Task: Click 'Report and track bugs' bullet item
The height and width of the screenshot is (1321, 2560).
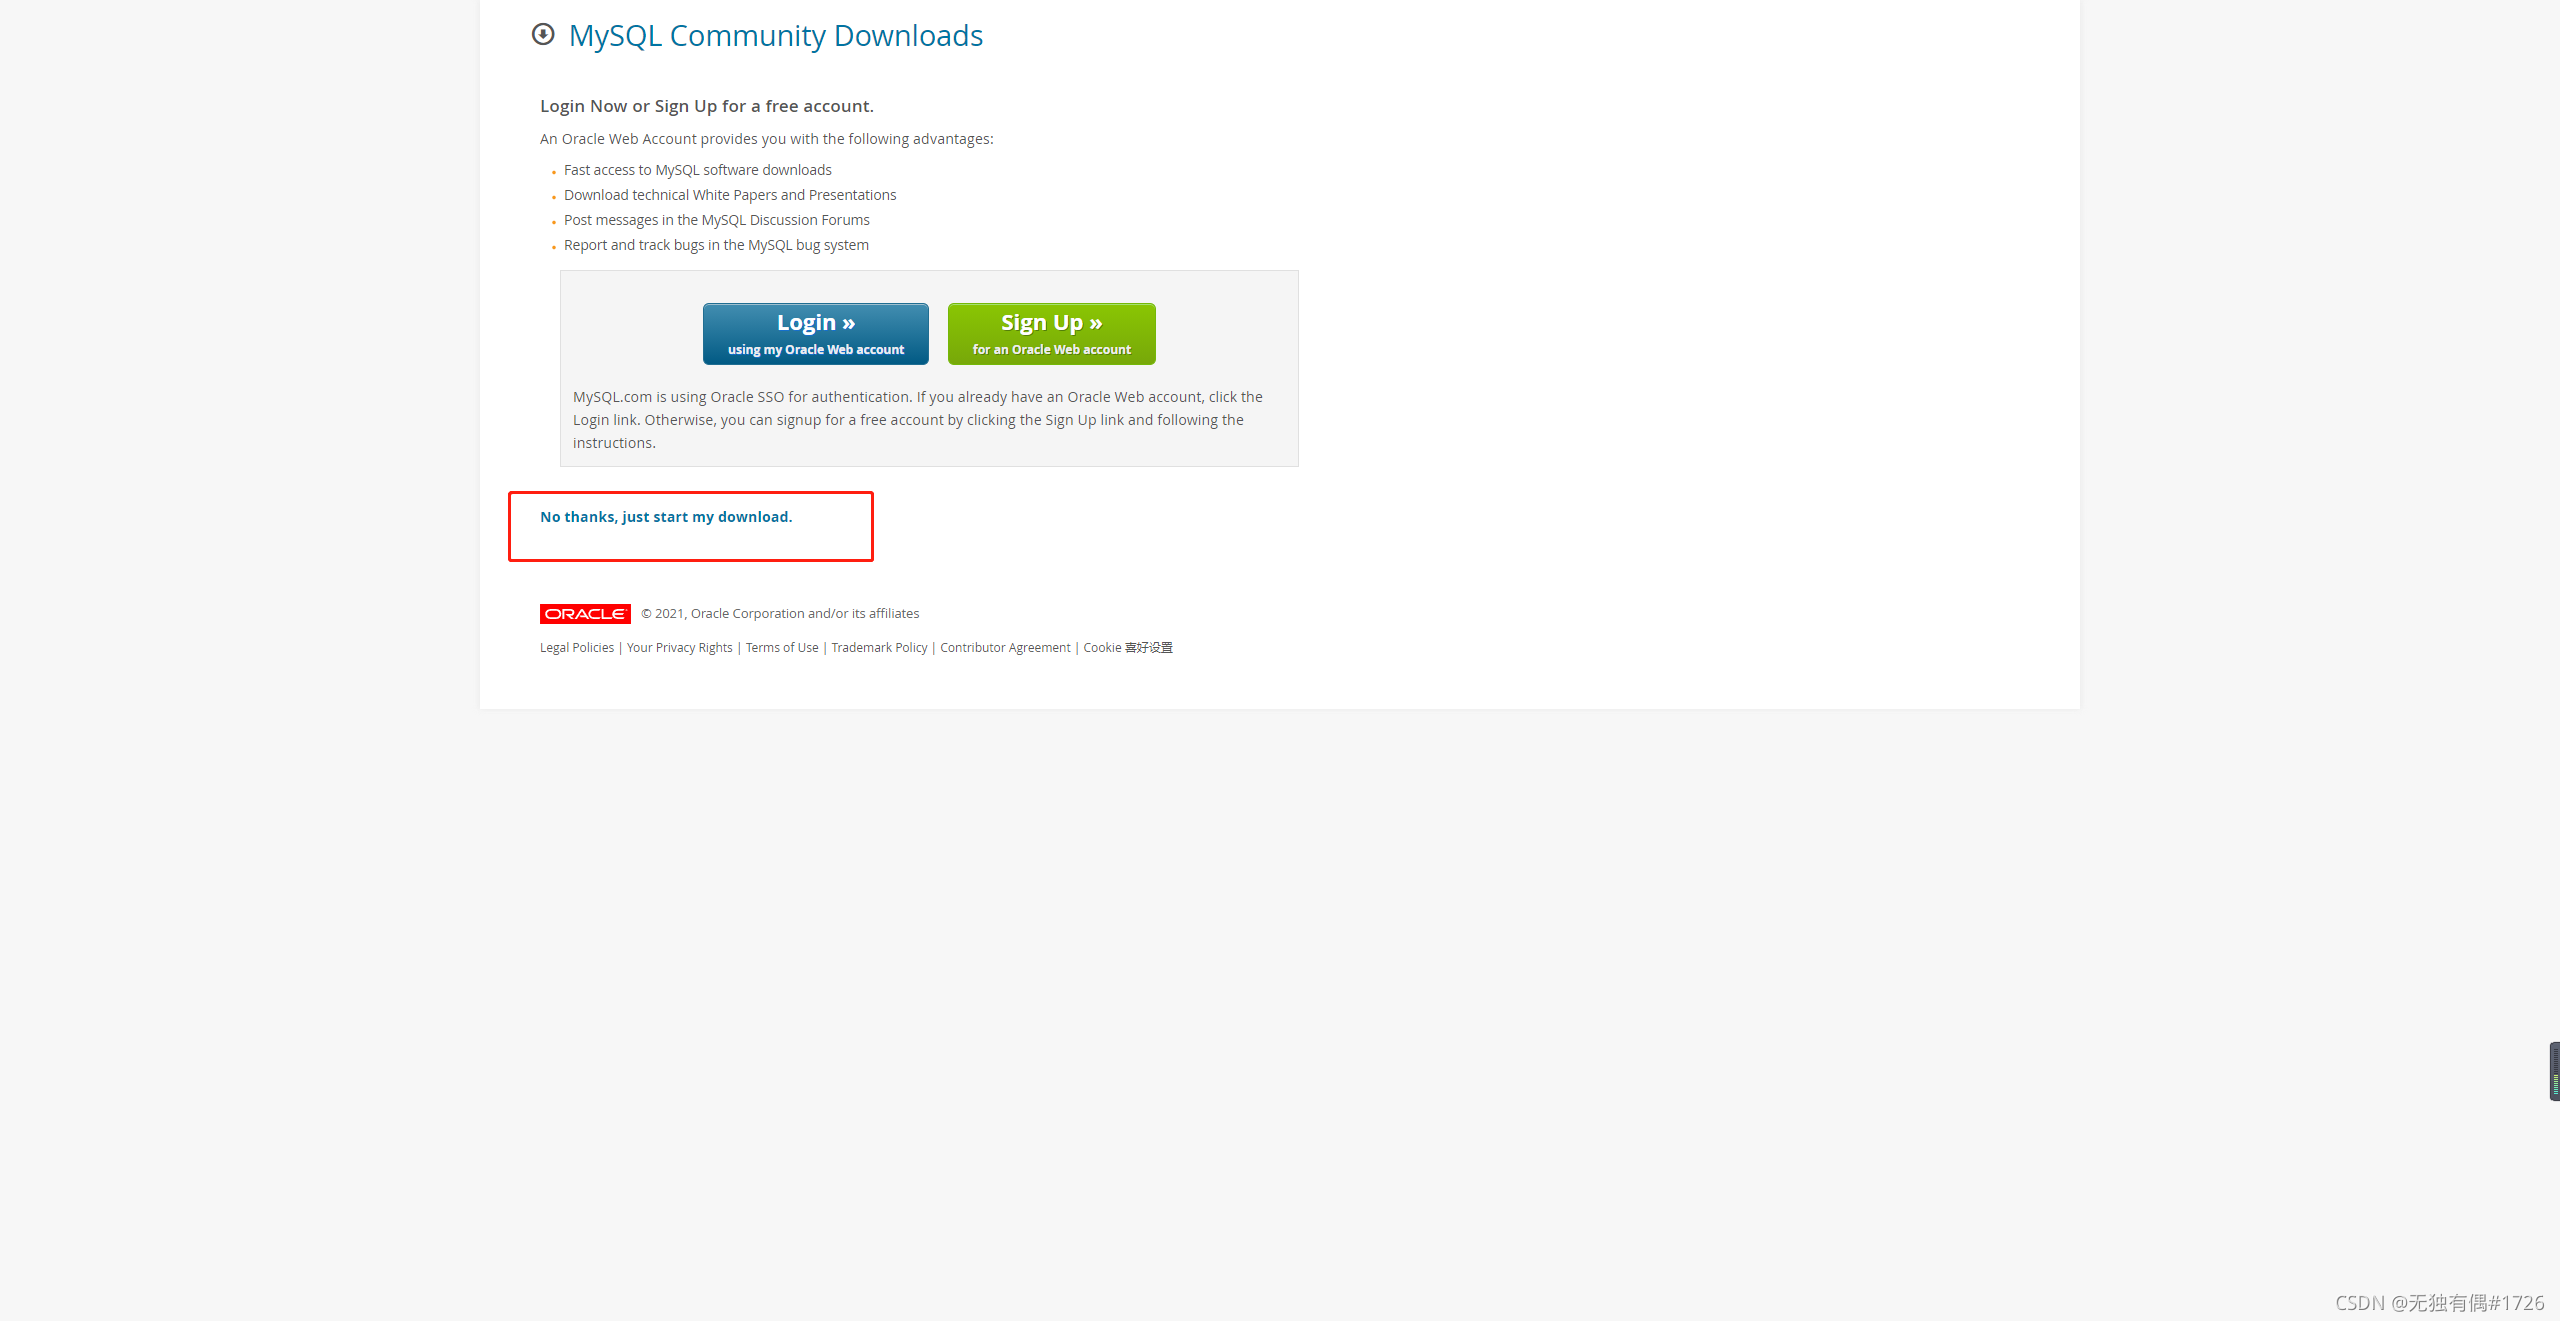Action: (x=716, y=245)
